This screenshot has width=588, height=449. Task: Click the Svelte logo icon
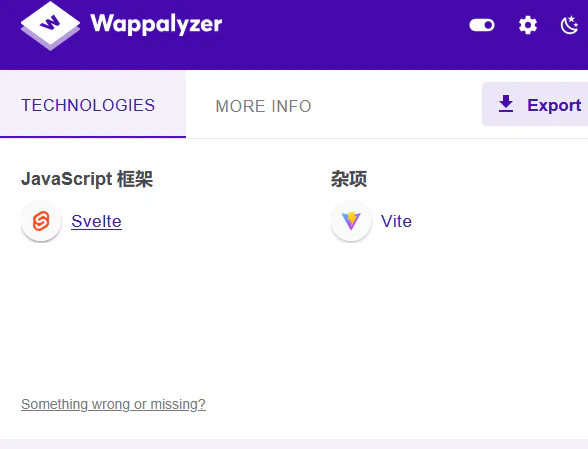tap(41, 221)
